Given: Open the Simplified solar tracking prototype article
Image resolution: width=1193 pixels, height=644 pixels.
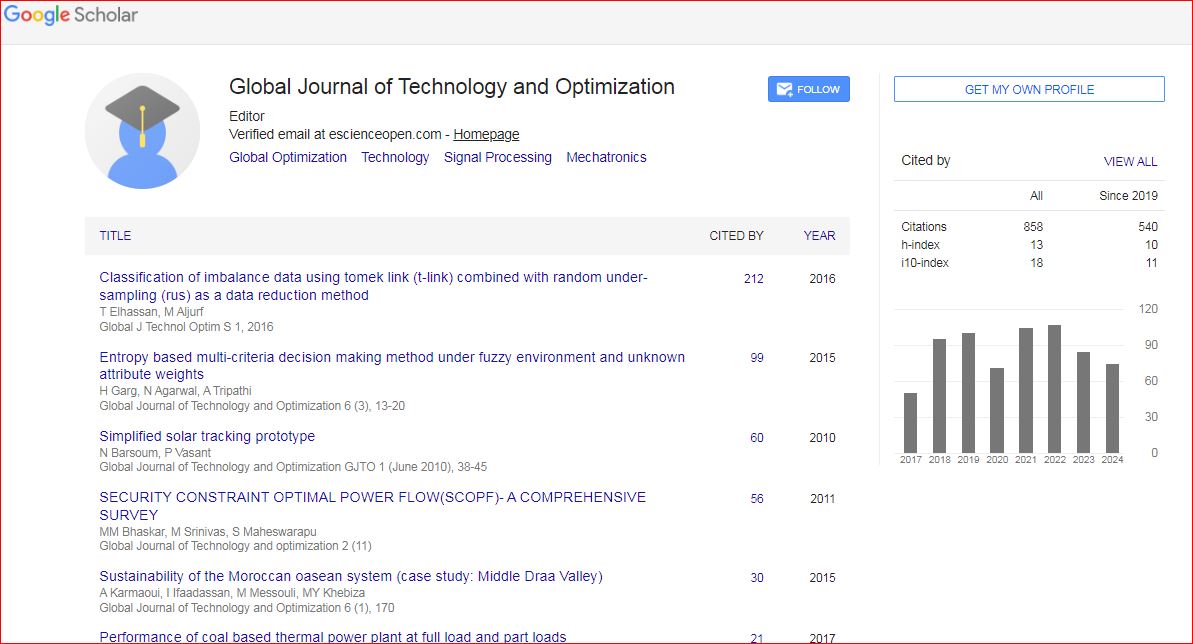Looking at the screenshot, I should 207,436.
